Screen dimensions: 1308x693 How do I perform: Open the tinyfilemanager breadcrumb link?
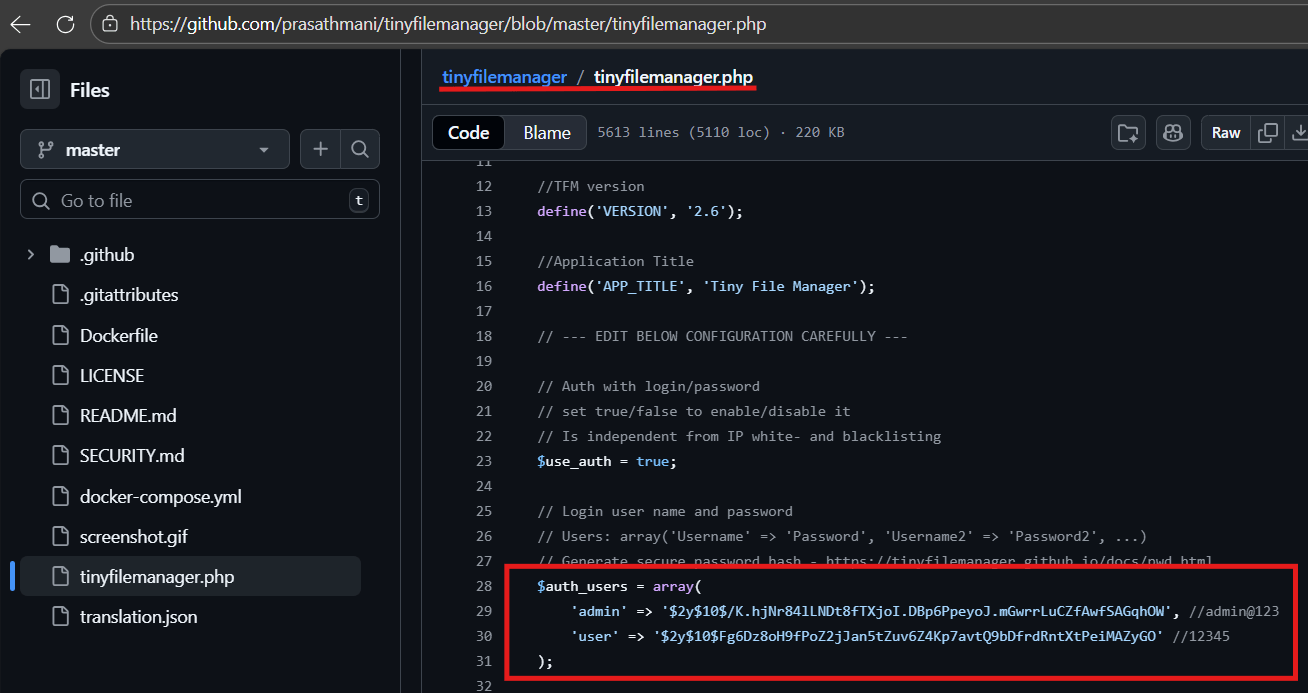(505, 77)
